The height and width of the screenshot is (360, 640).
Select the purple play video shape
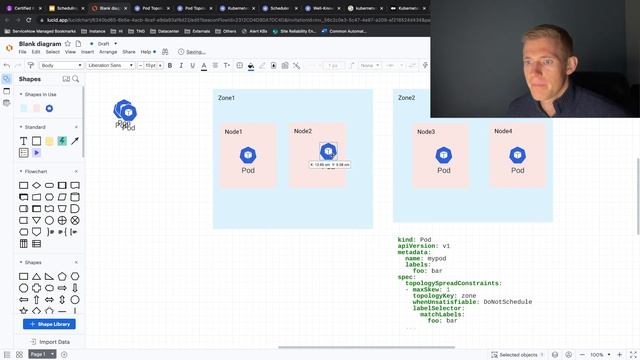pos(36,153)
